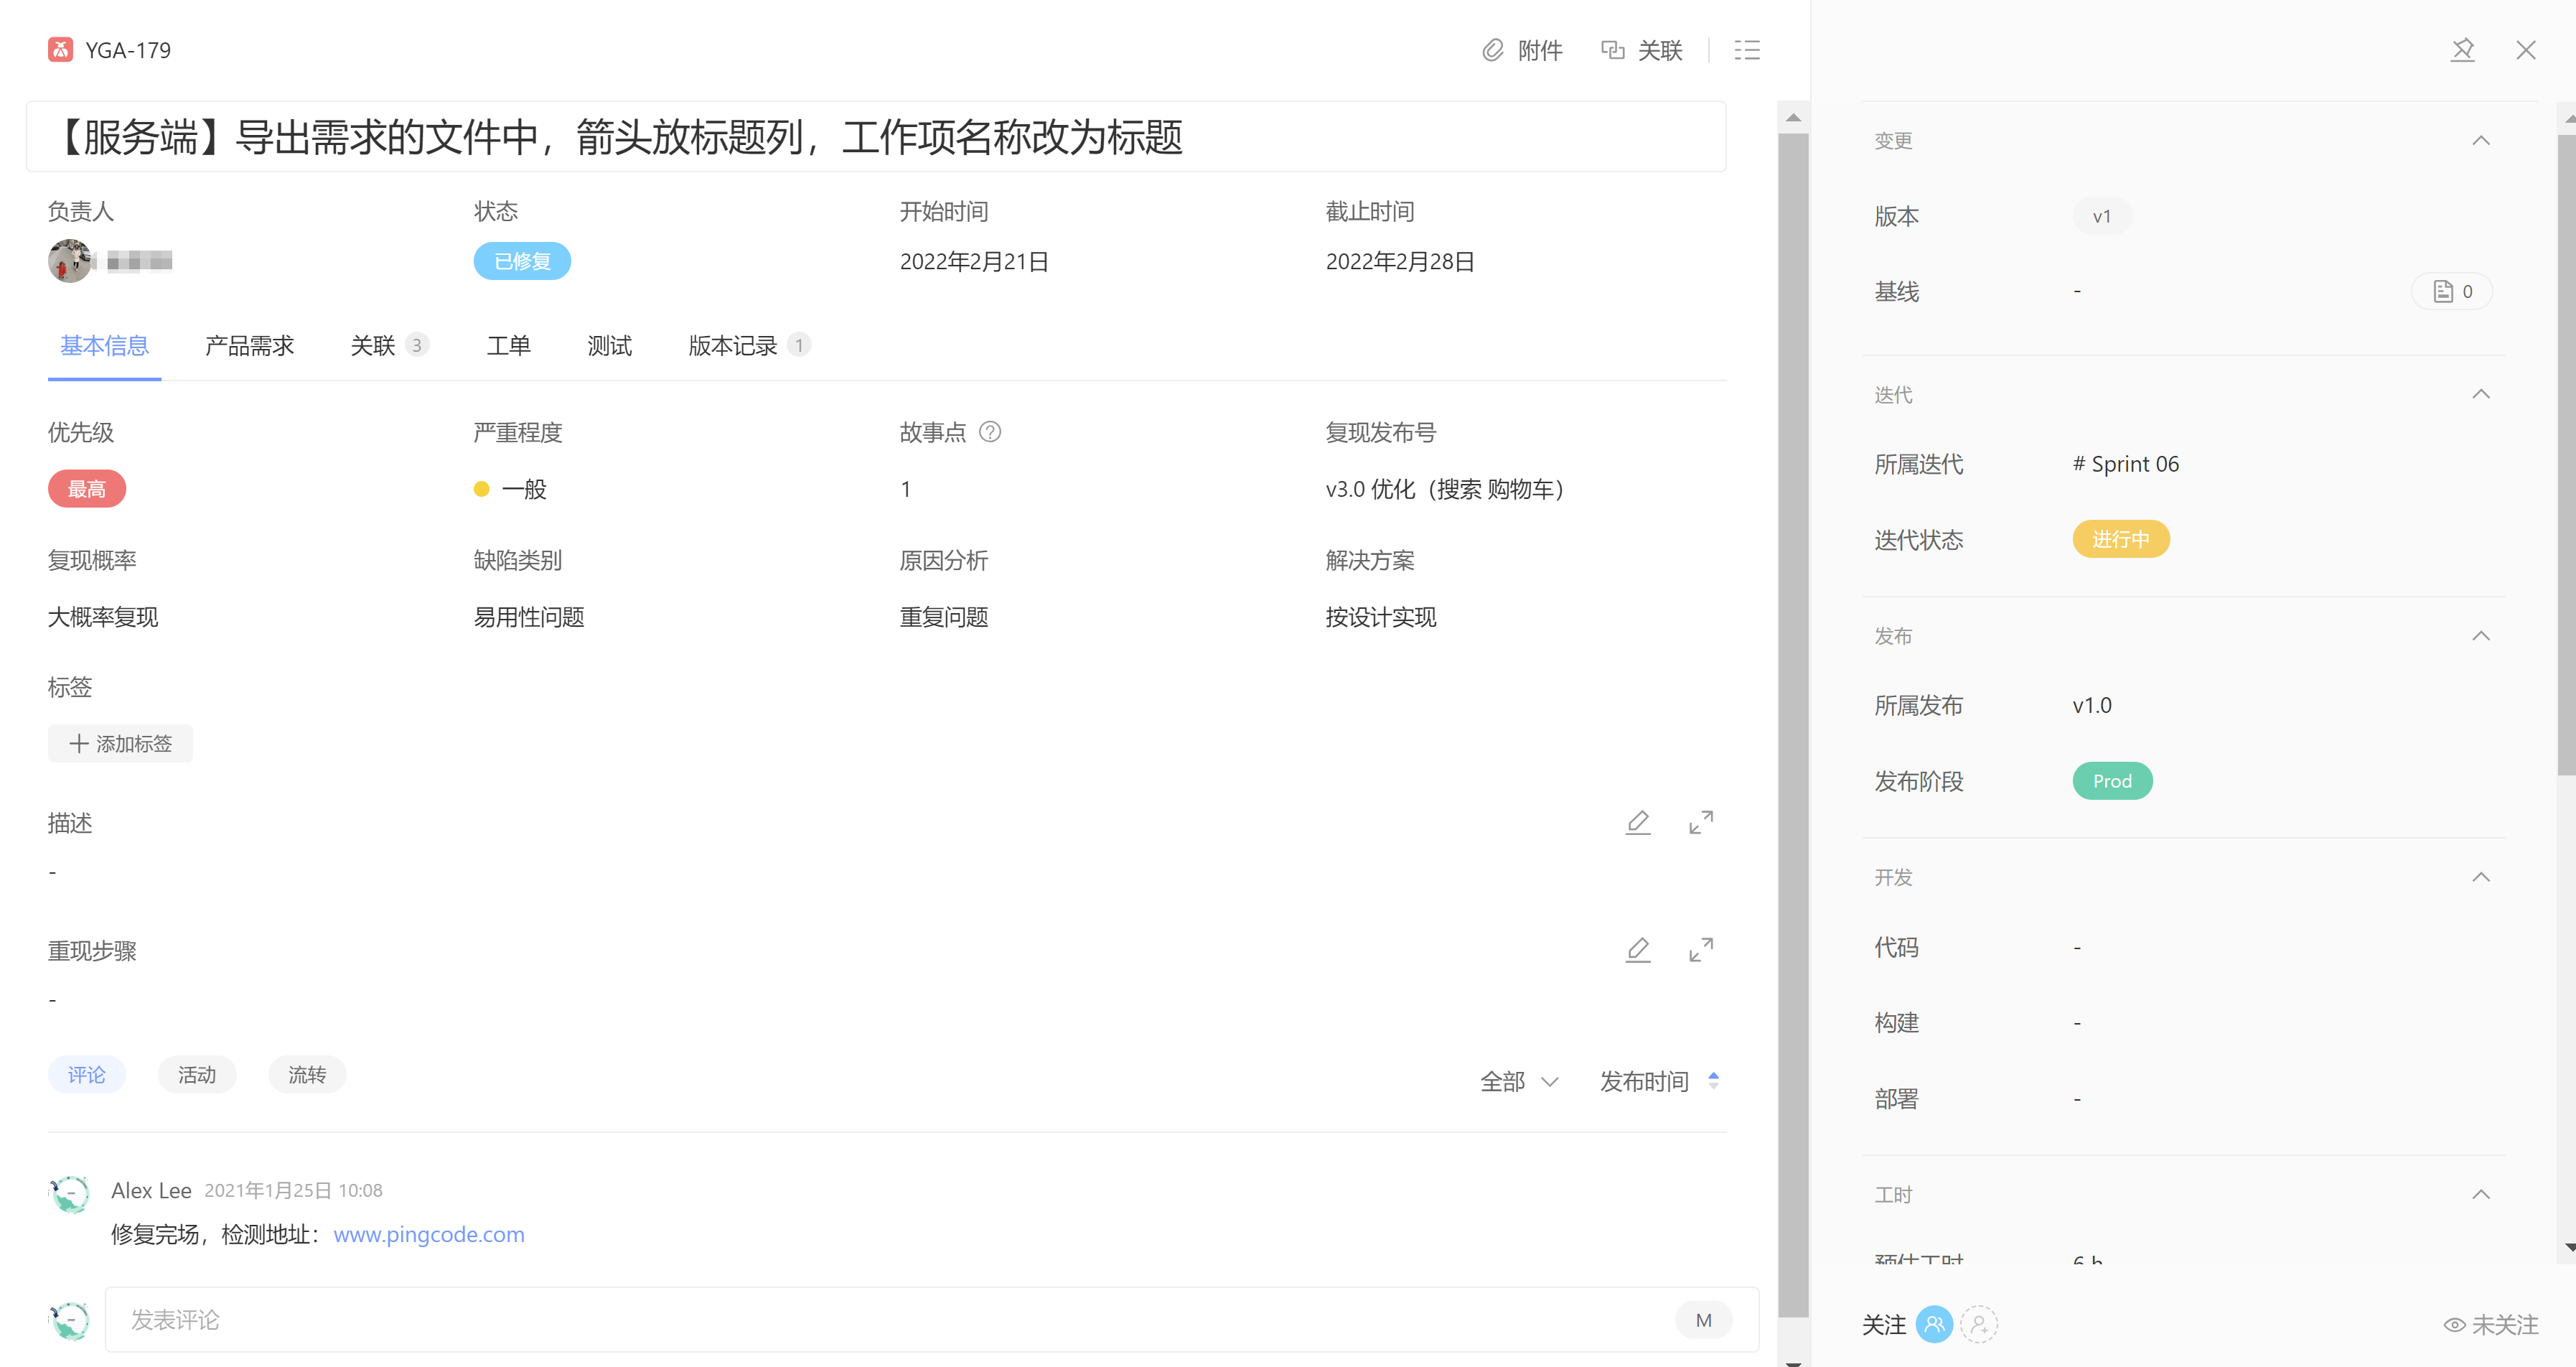Edit the 描述 field with pencil icon

point(1637,822)
